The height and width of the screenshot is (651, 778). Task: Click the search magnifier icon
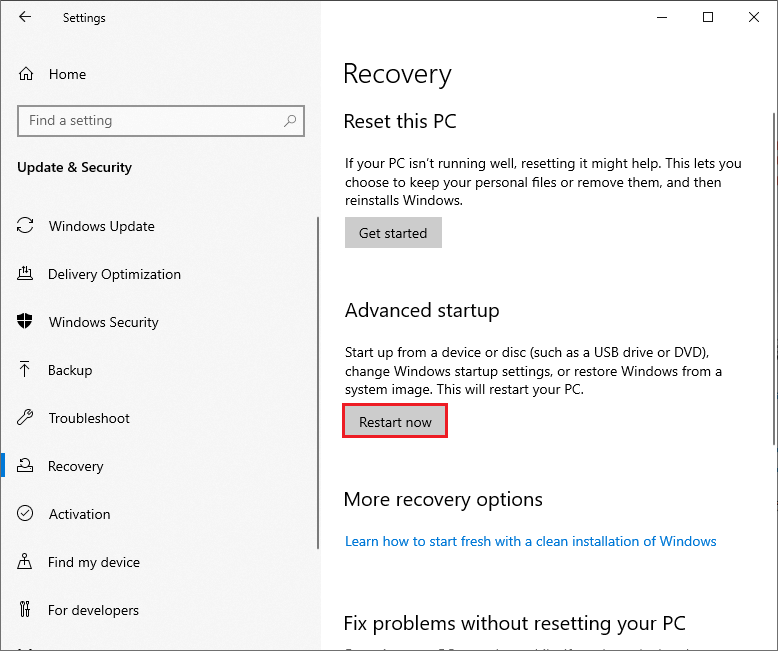[x=290, y=121]
